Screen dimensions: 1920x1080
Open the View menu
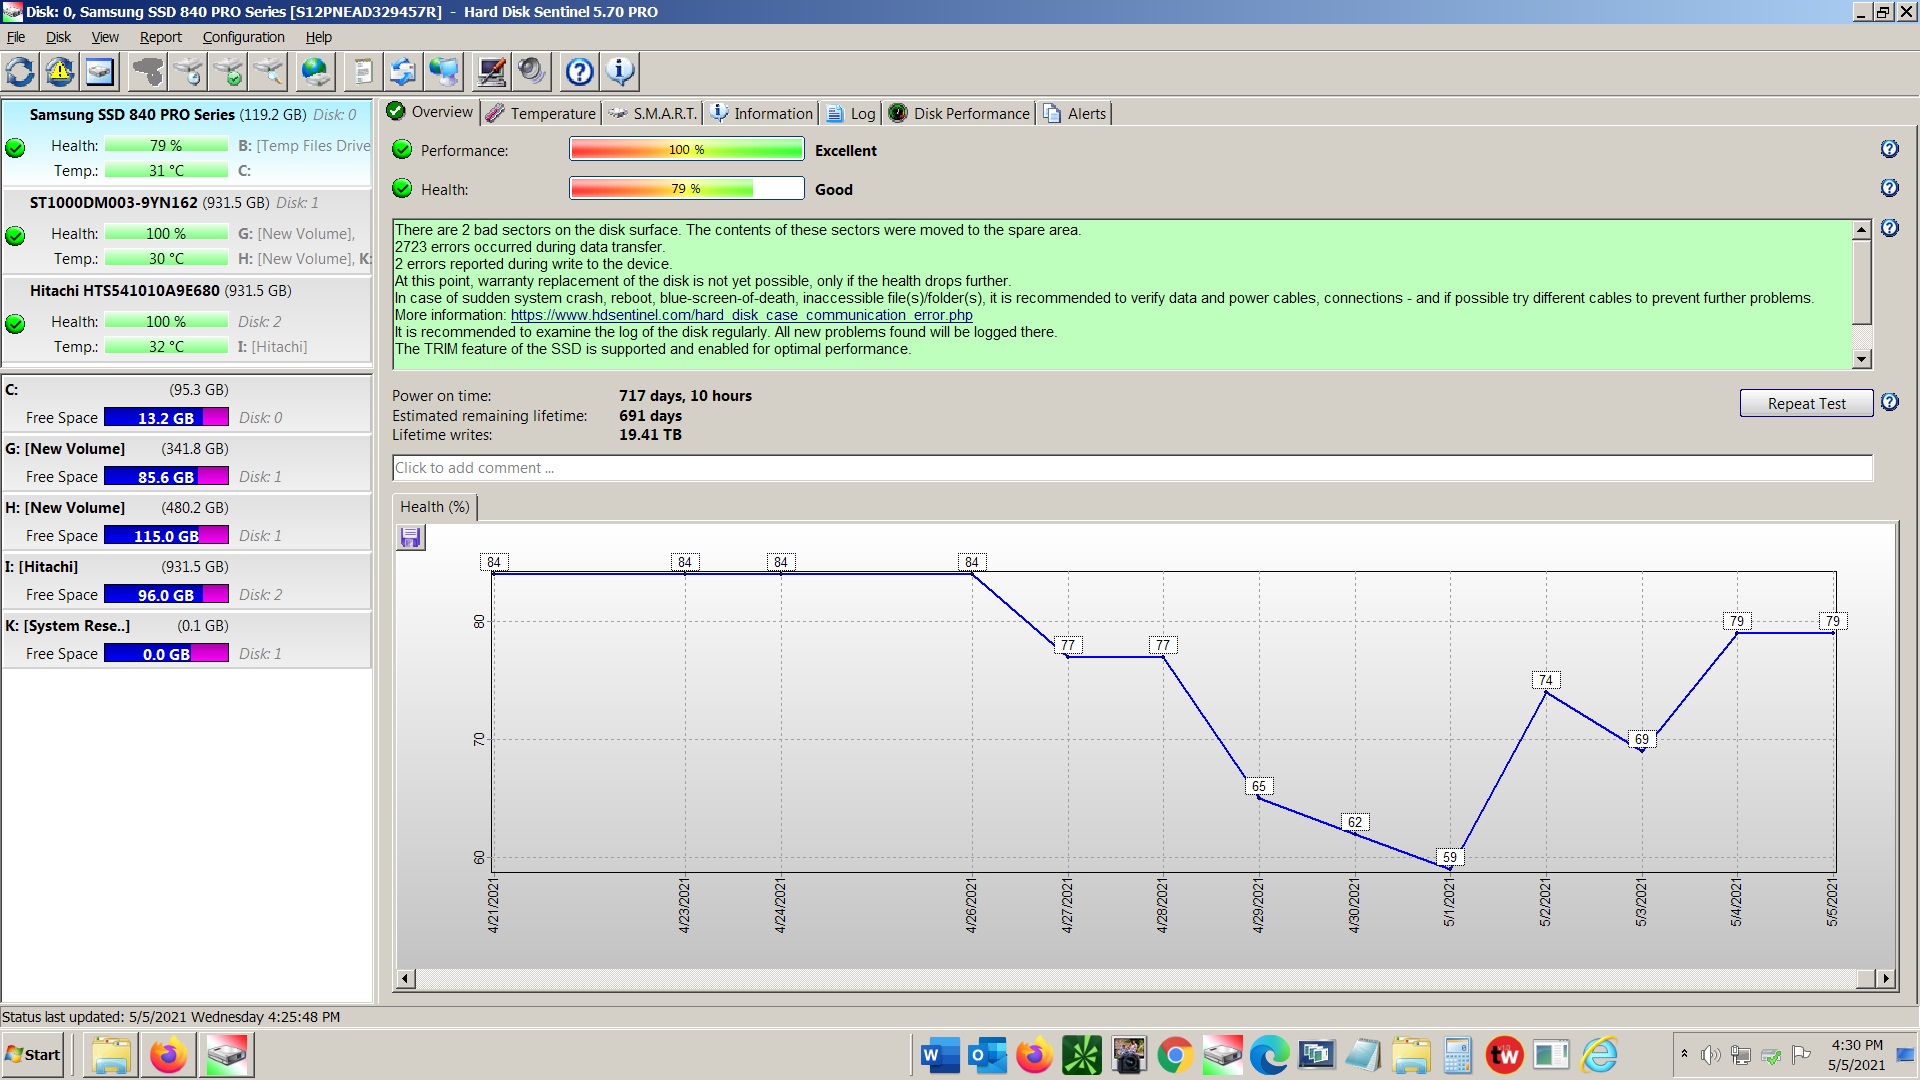pyautogui.click(x=105, y=37)
